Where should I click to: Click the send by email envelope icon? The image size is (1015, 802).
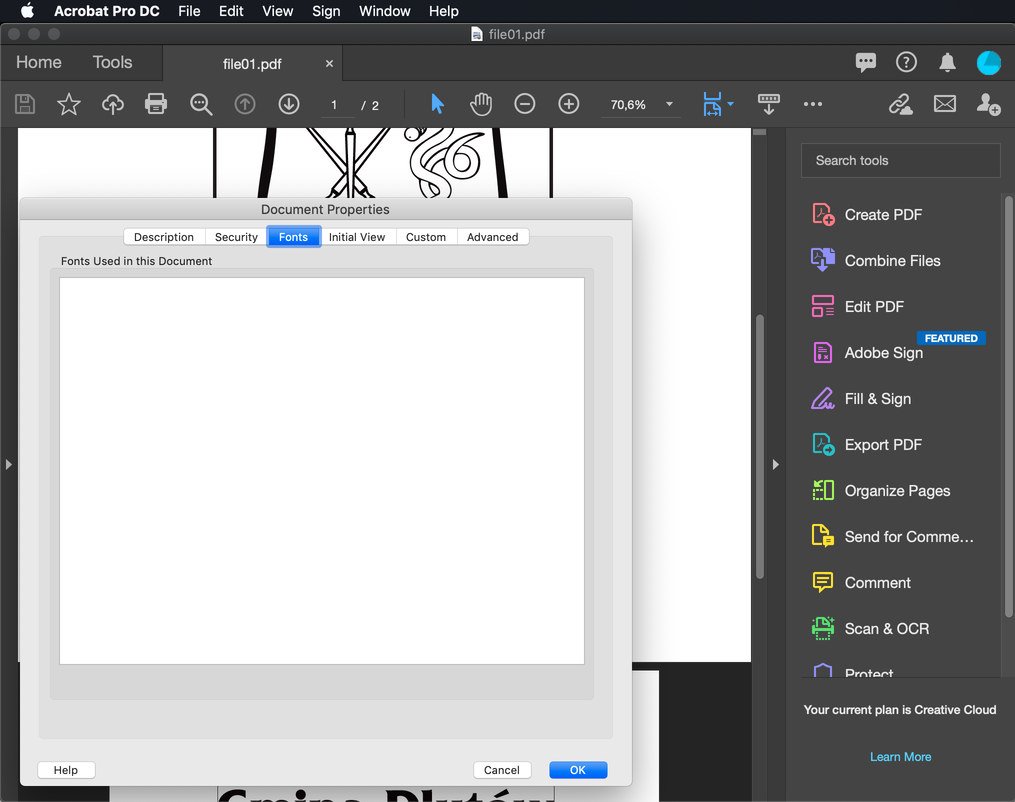pyautogui.click(x=944, y=104)
